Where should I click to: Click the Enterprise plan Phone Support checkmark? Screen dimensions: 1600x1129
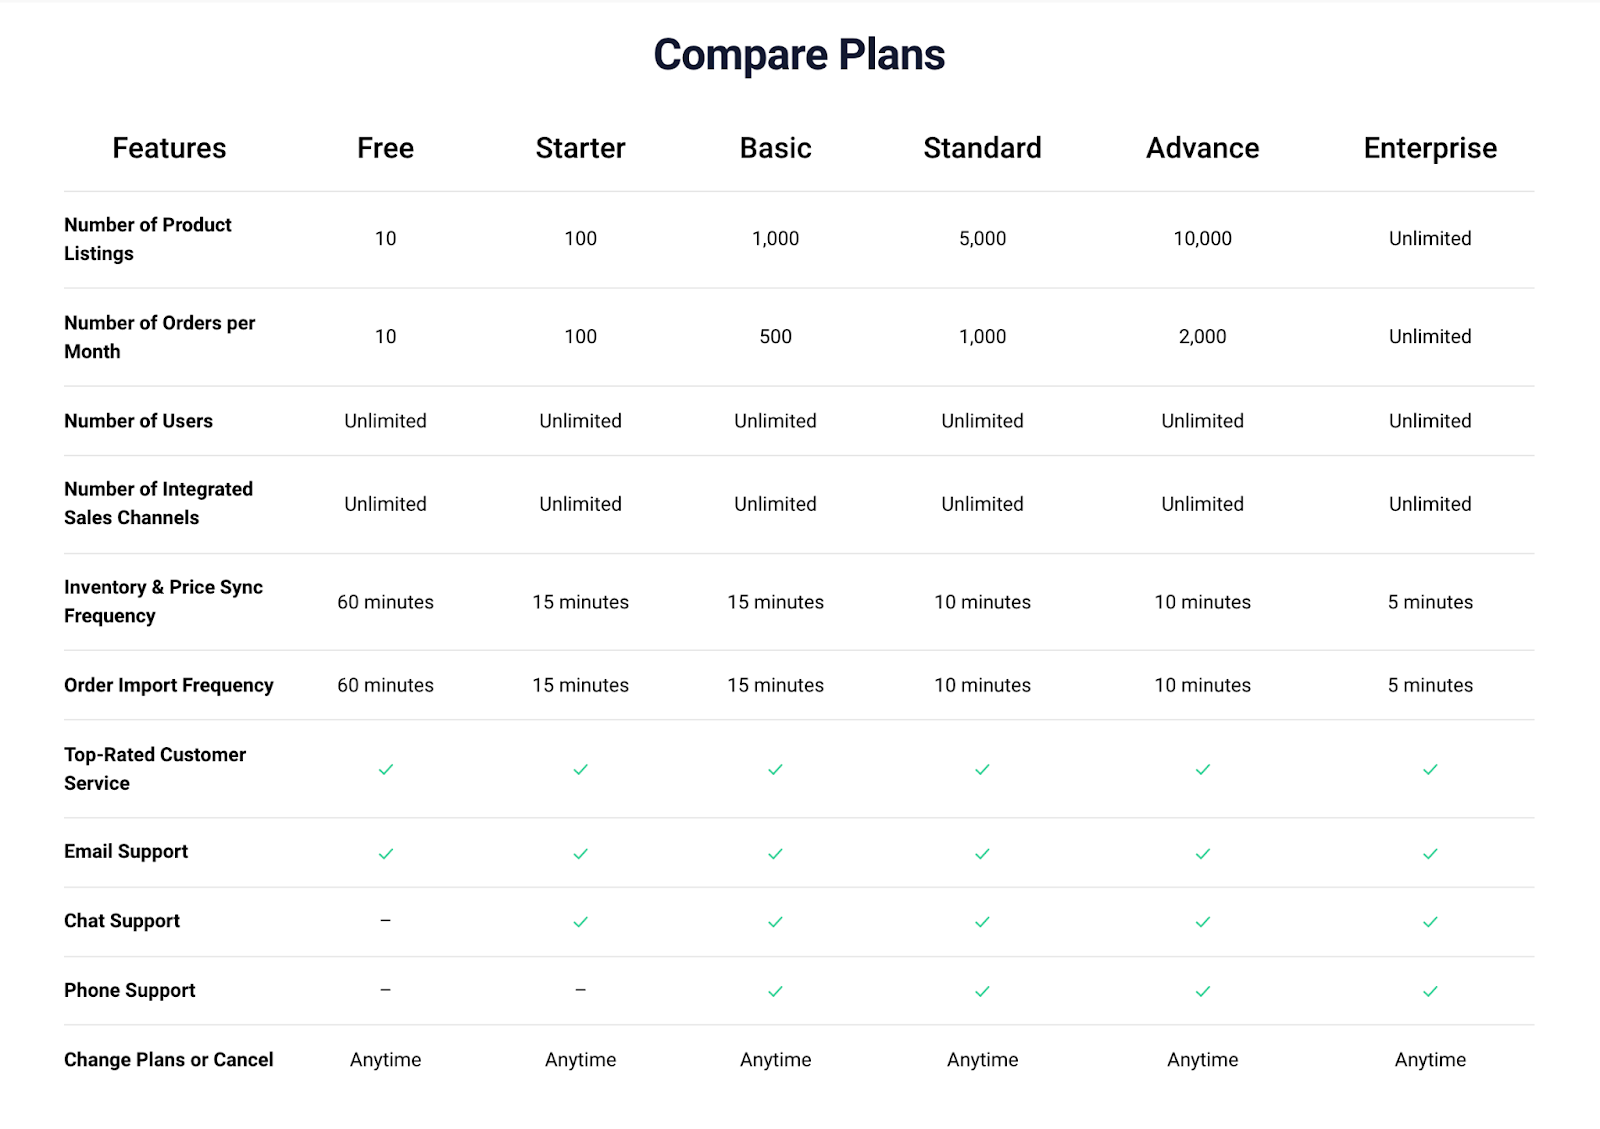(1430, 991)
